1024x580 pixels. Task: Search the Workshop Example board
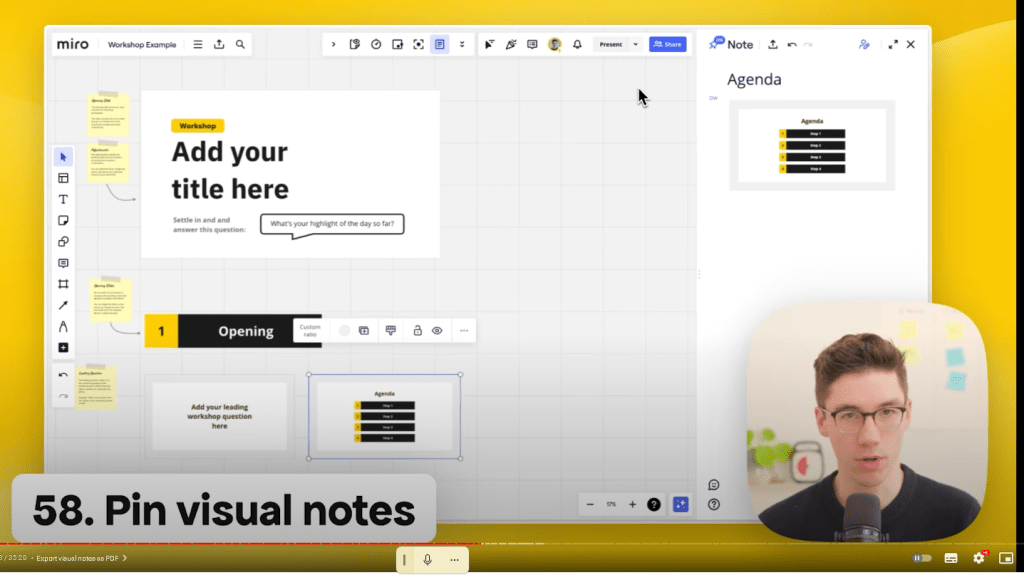pos(240,44)
